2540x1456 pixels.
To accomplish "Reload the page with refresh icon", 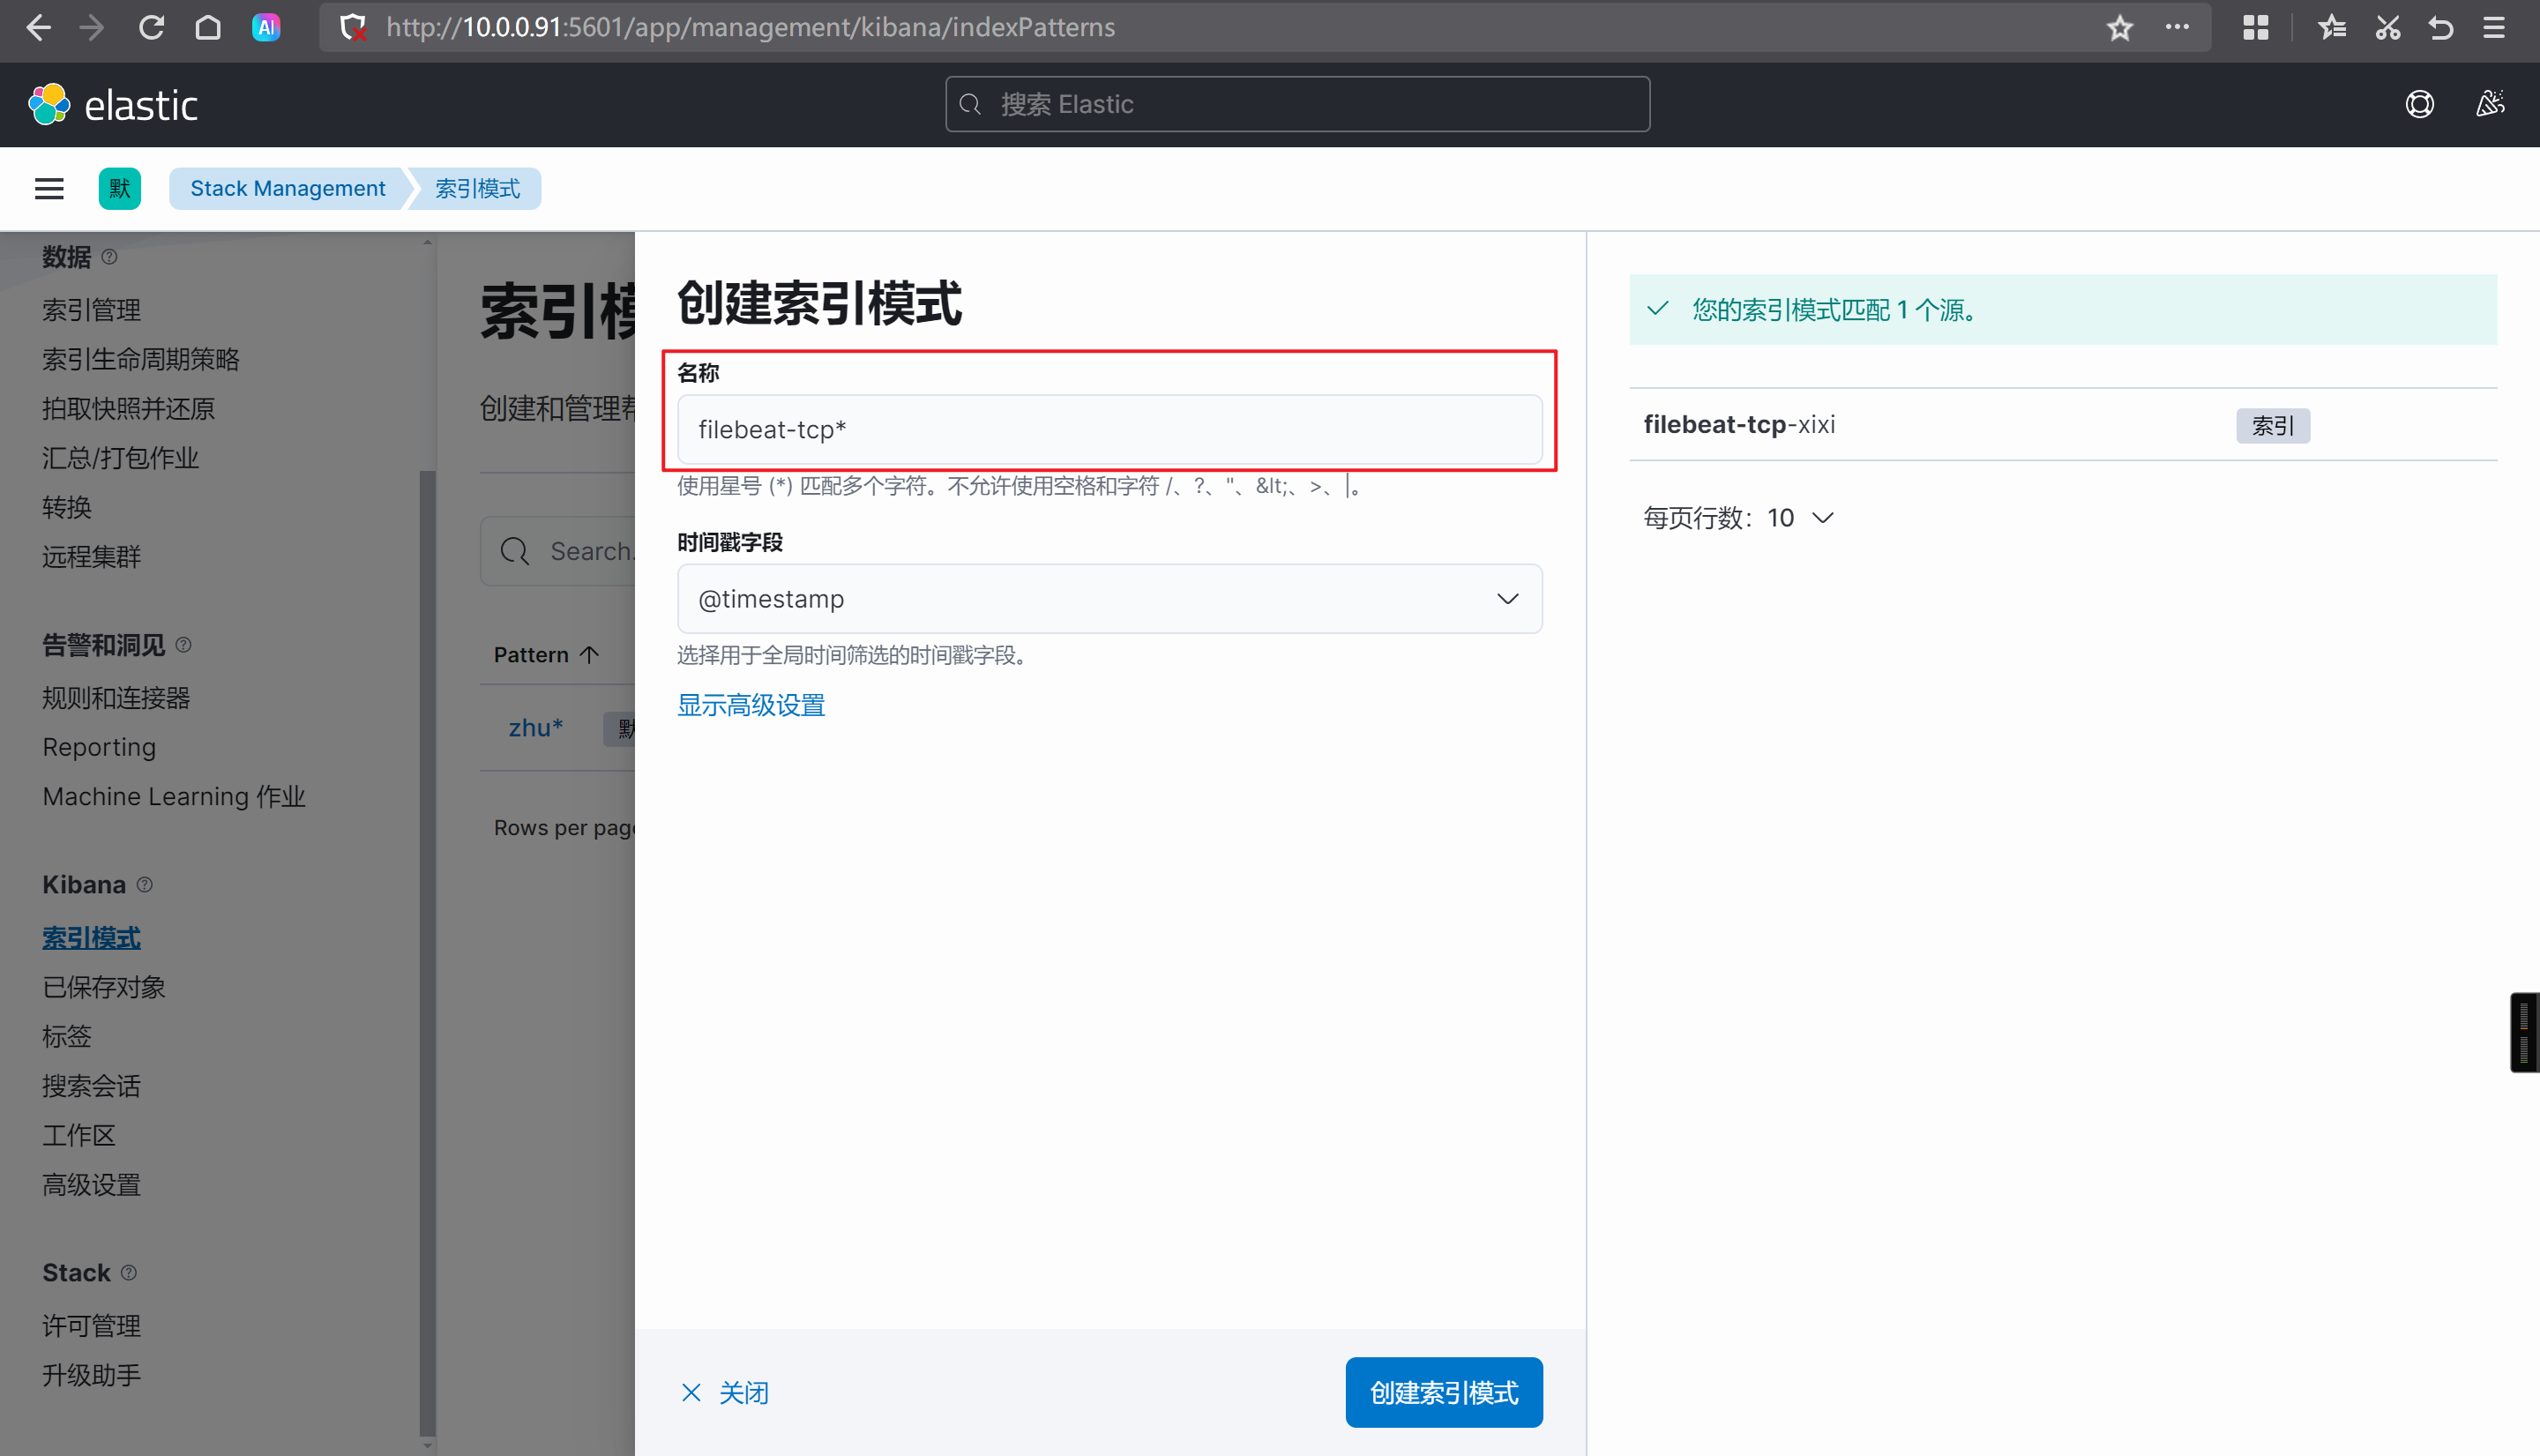I will pyautogui.click(x=151, y=28).
